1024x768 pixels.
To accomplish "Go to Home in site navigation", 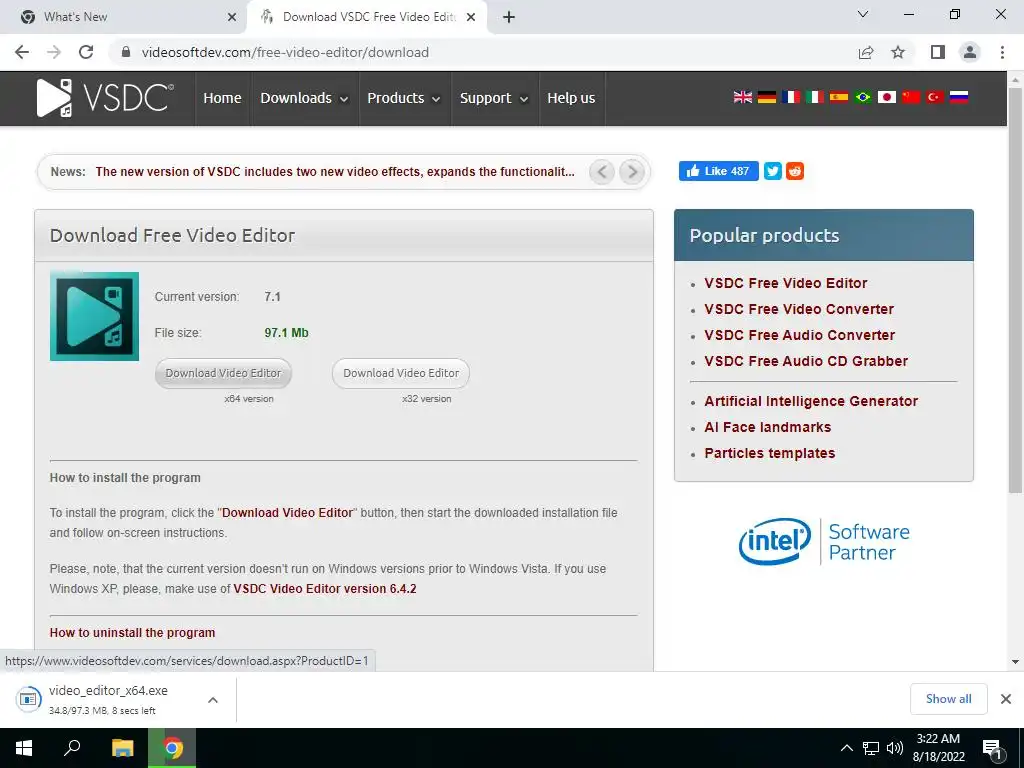I will (222, 98).
